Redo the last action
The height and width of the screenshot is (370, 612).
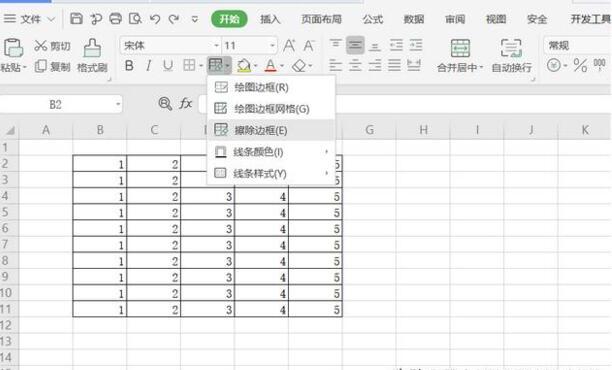174,19
